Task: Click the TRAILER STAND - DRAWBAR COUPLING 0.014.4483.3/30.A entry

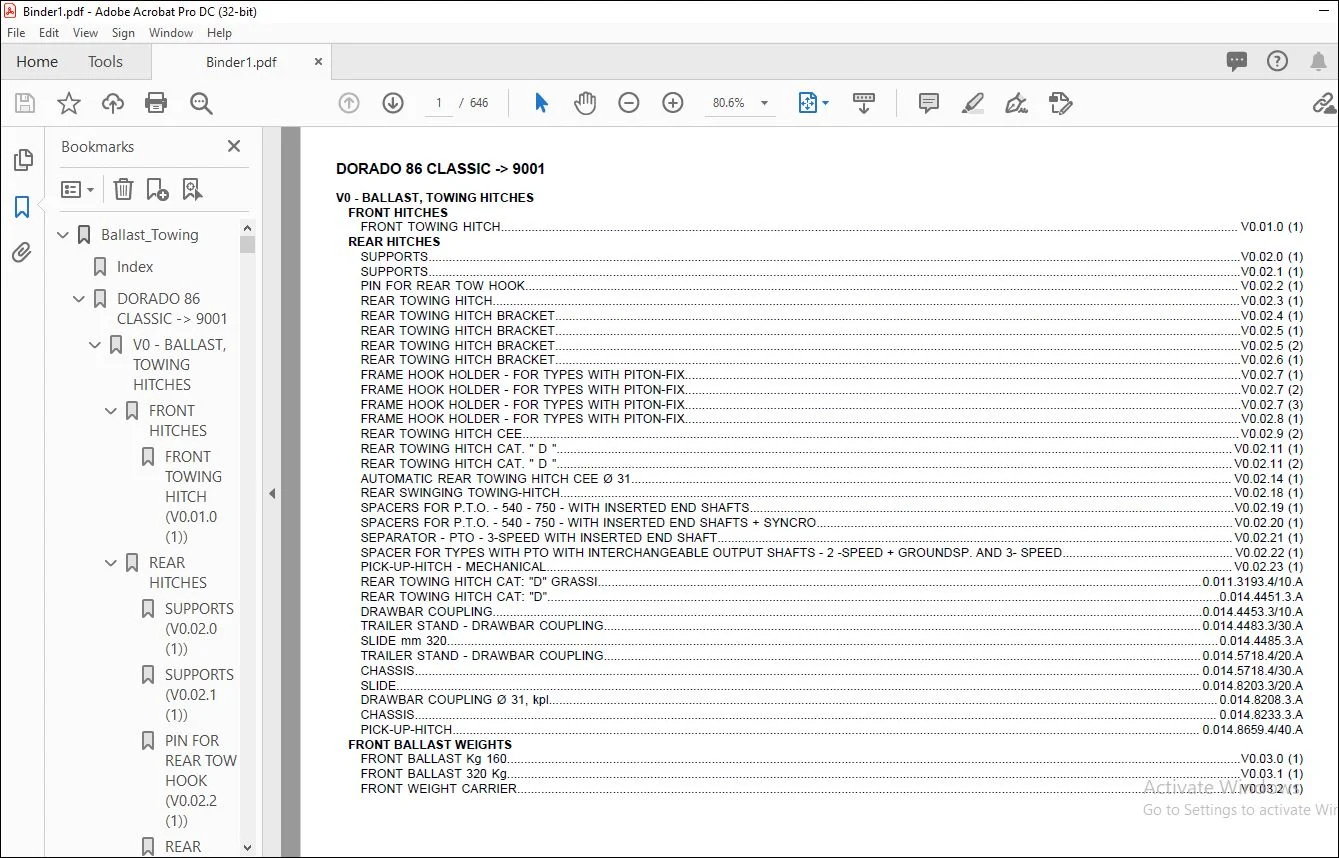Action: tap(831, 626)
